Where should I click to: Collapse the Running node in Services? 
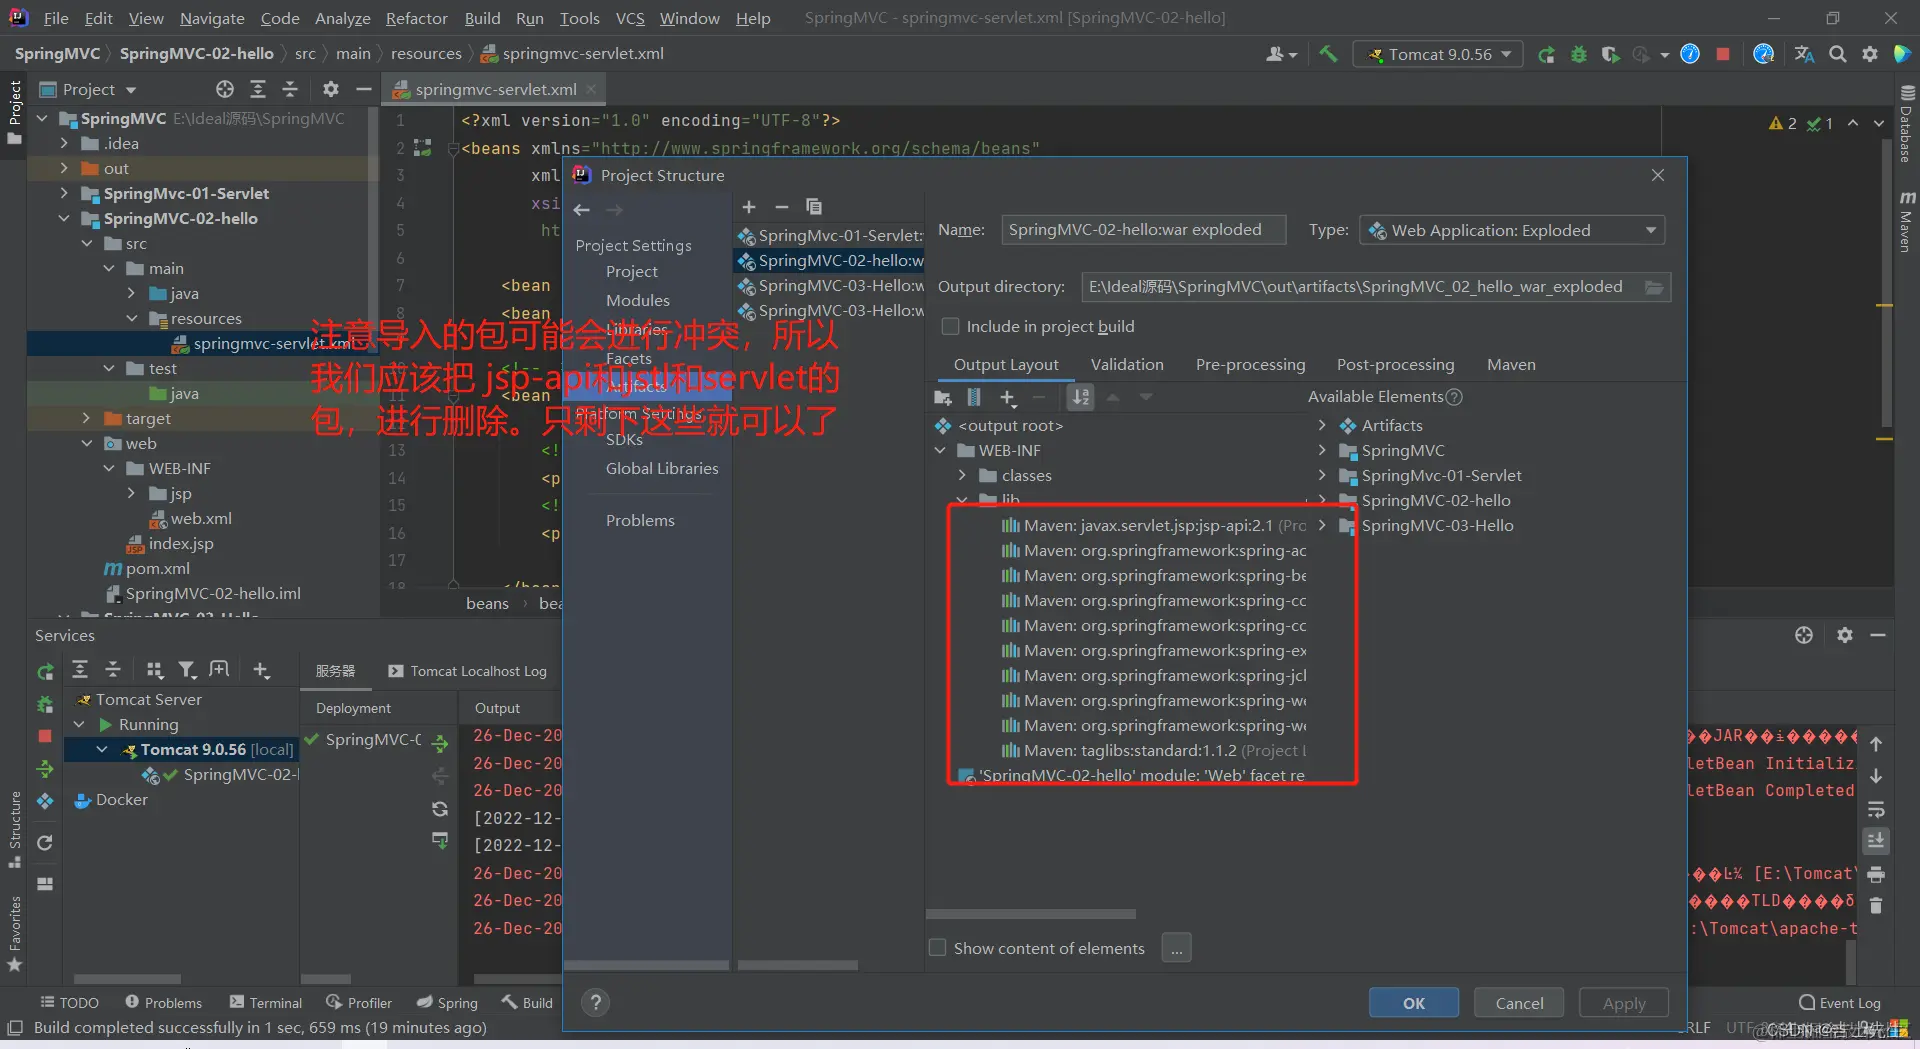point(79,724)
